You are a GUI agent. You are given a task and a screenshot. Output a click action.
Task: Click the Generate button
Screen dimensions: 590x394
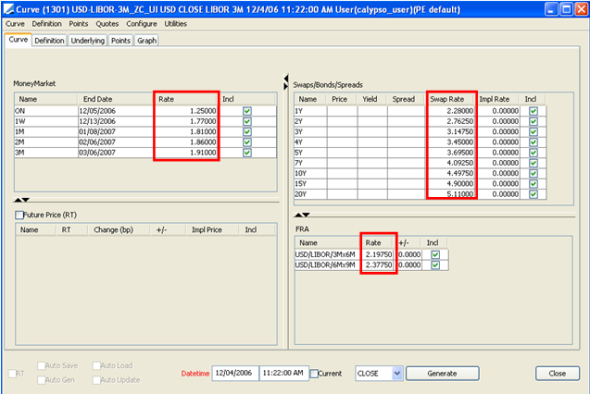click(x=442, y=373)
